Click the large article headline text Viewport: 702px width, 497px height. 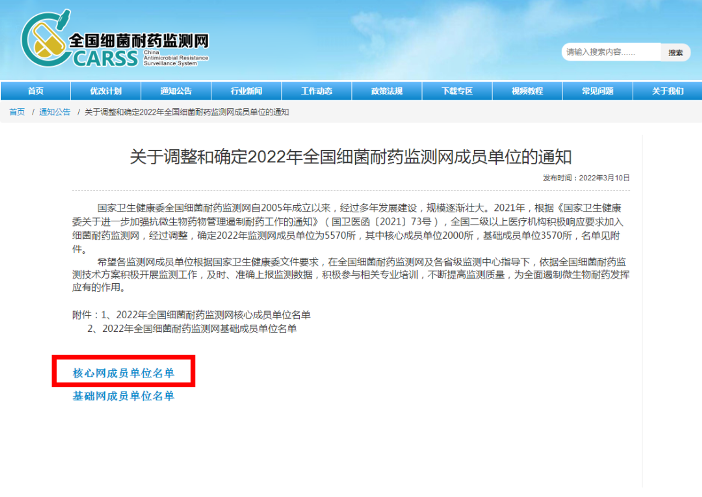coord(351,156)
